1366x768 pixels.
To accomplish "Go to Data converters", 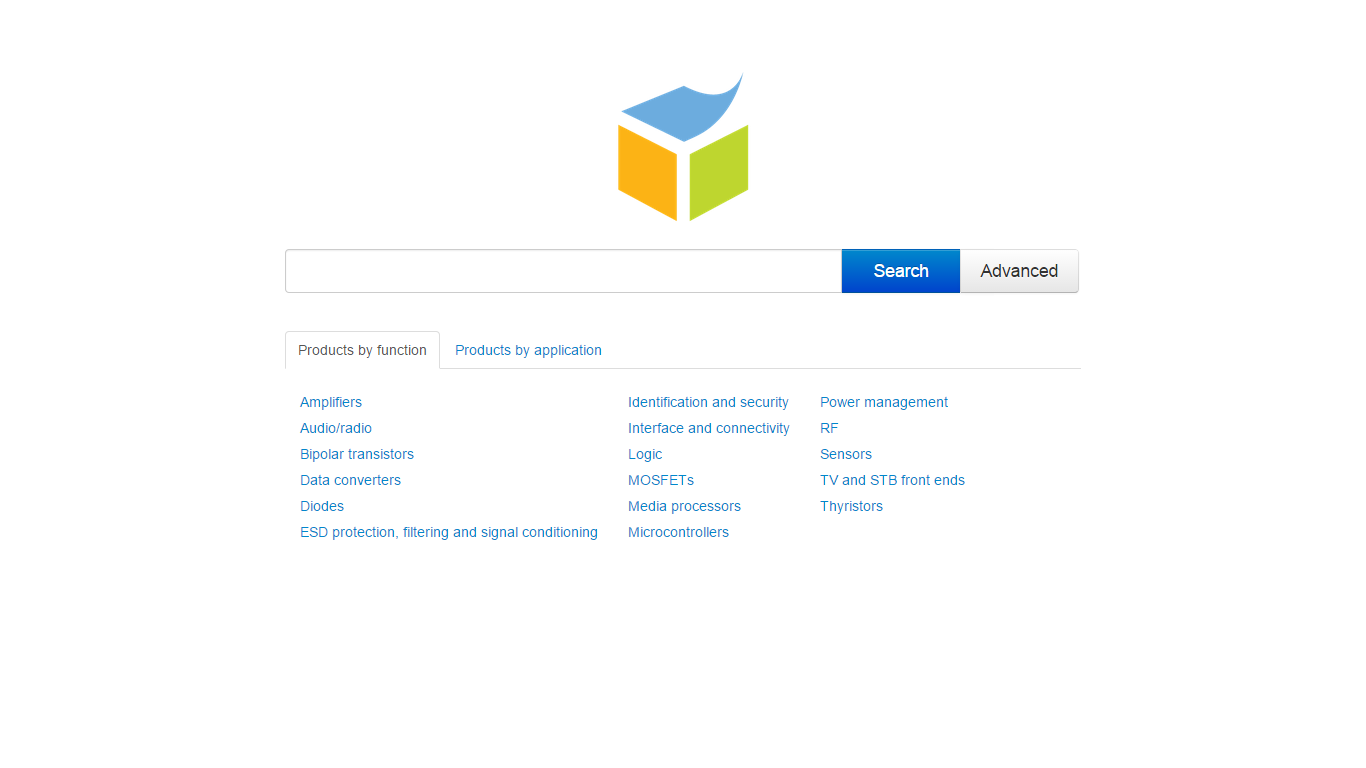I will [x=350, y=480].
